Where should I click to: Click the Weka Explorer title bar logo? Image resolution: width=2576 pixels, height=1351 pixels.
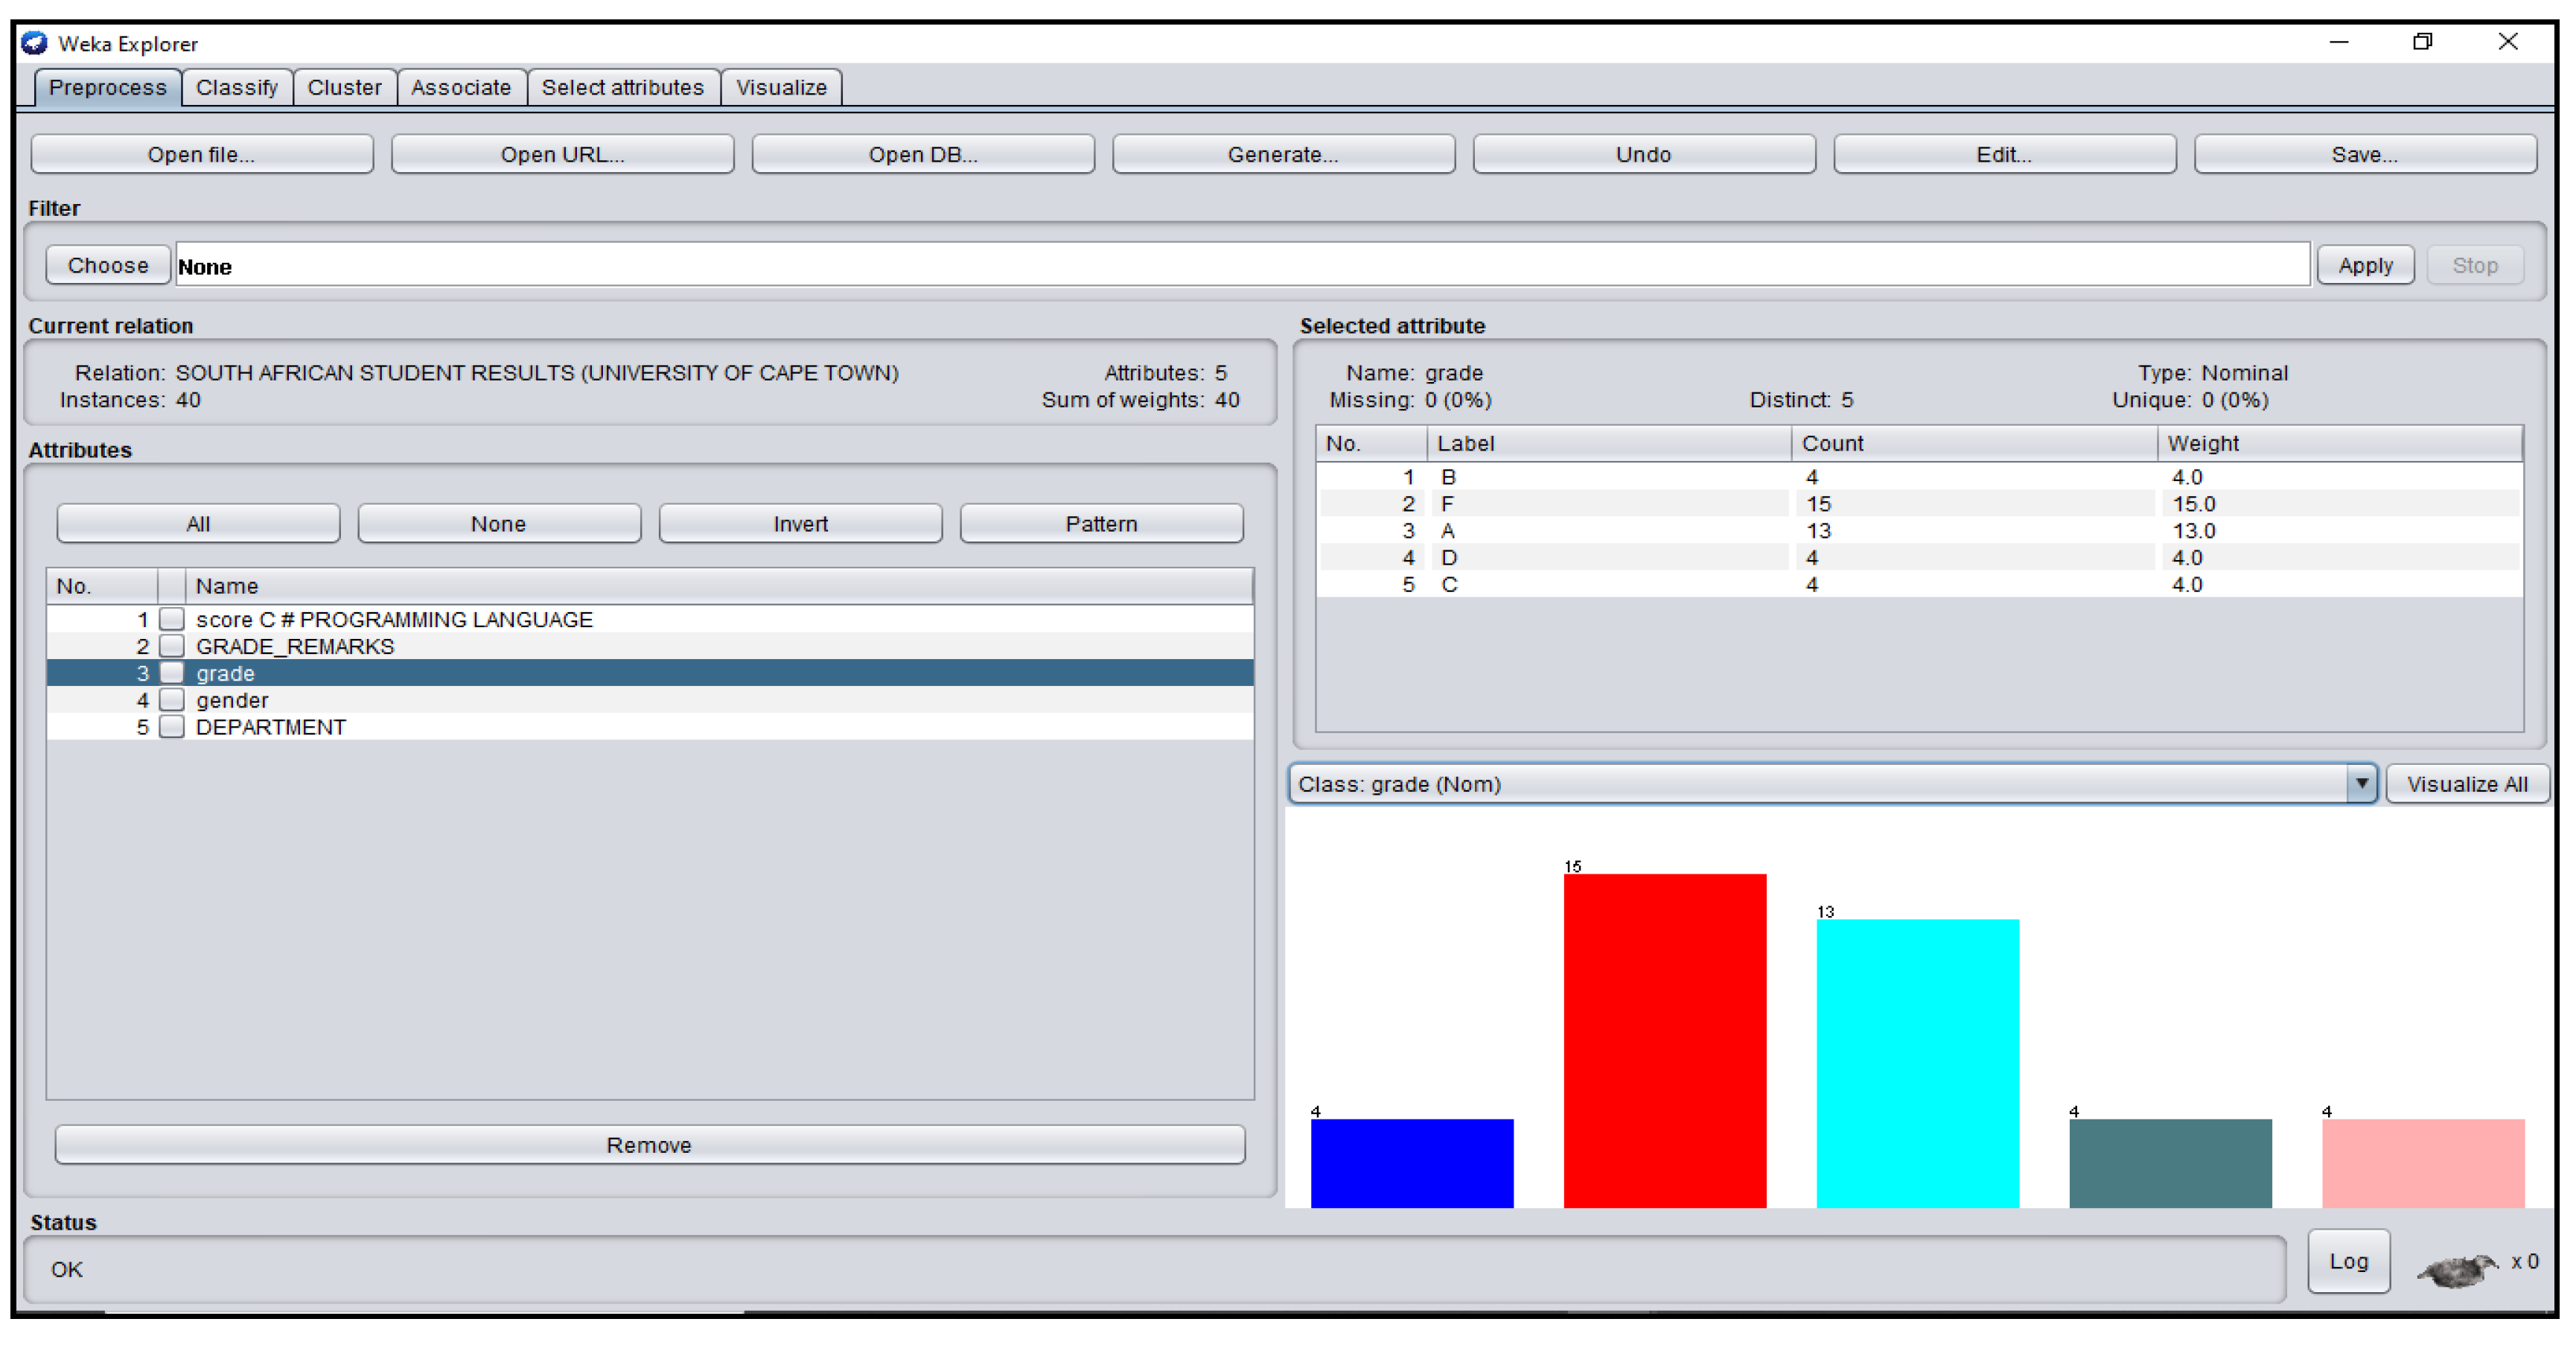[34, 43]
